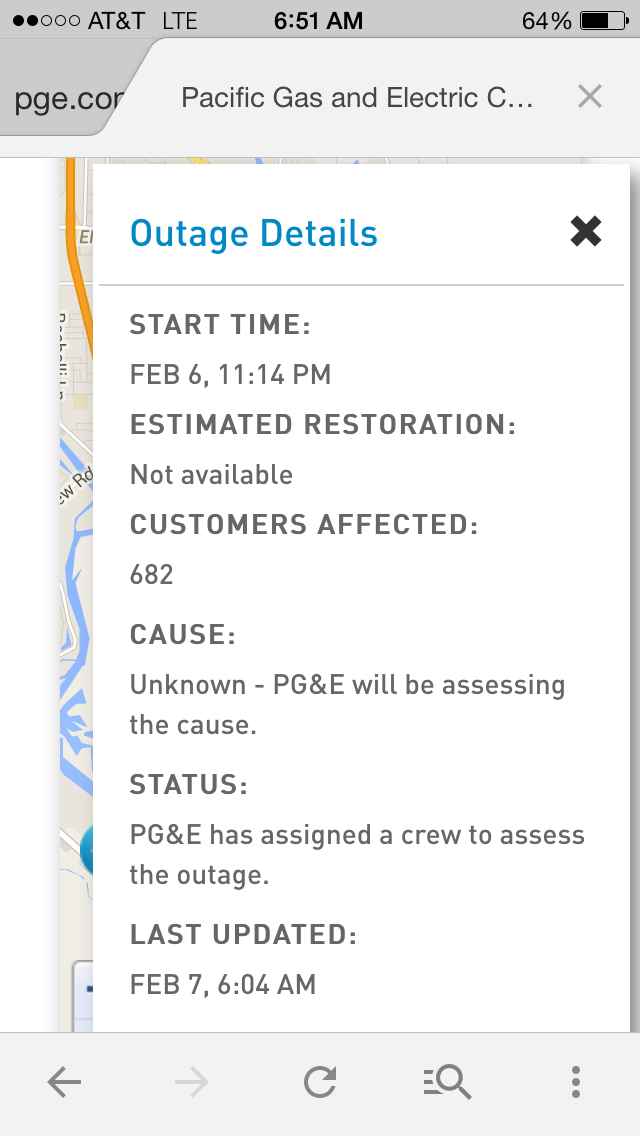The width and height of the screenshot is (640, 1136).
Task: Tap the Outage Details heading
Action: [x=254, y=233]
